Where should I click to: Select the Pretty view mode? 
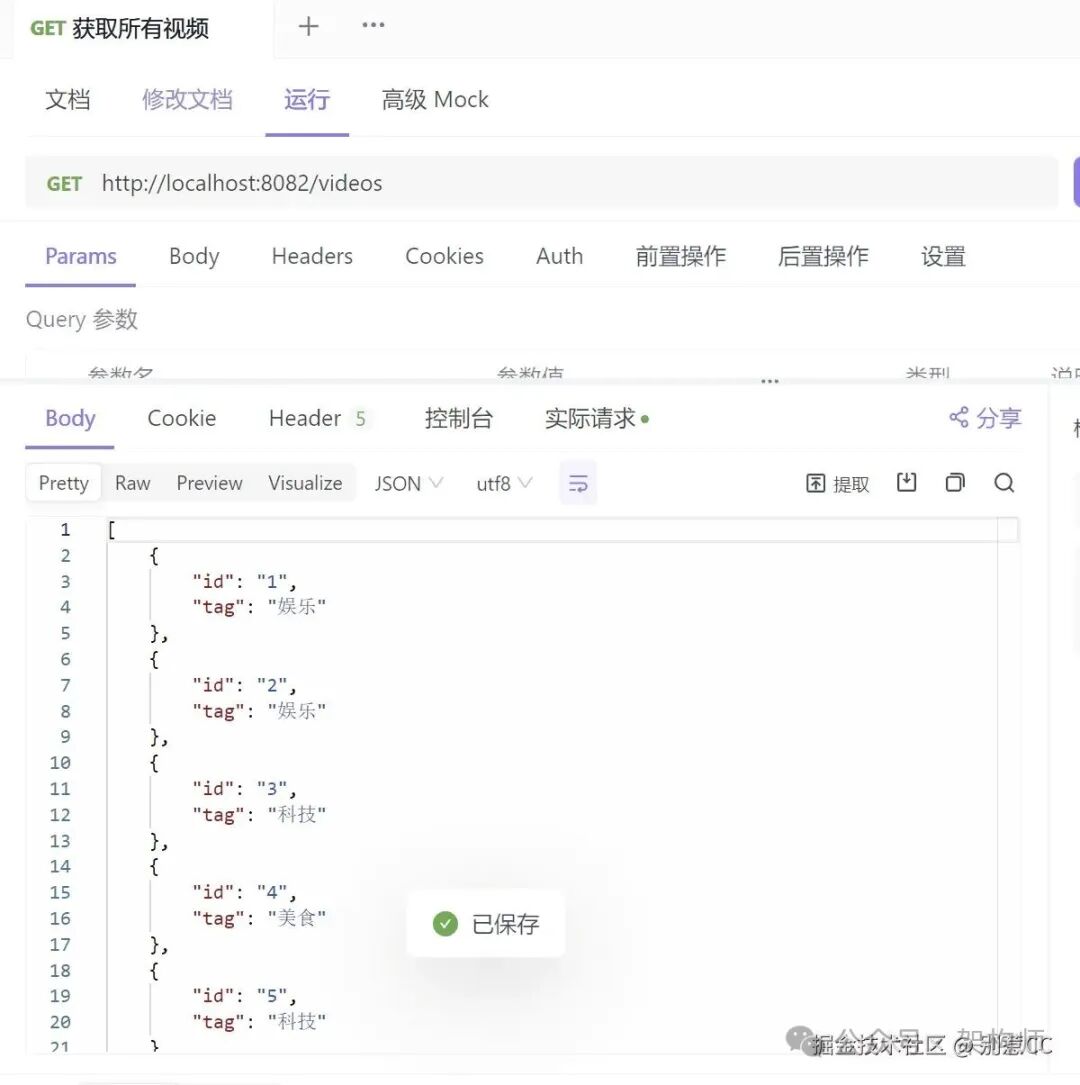click(x=64, y=483)
